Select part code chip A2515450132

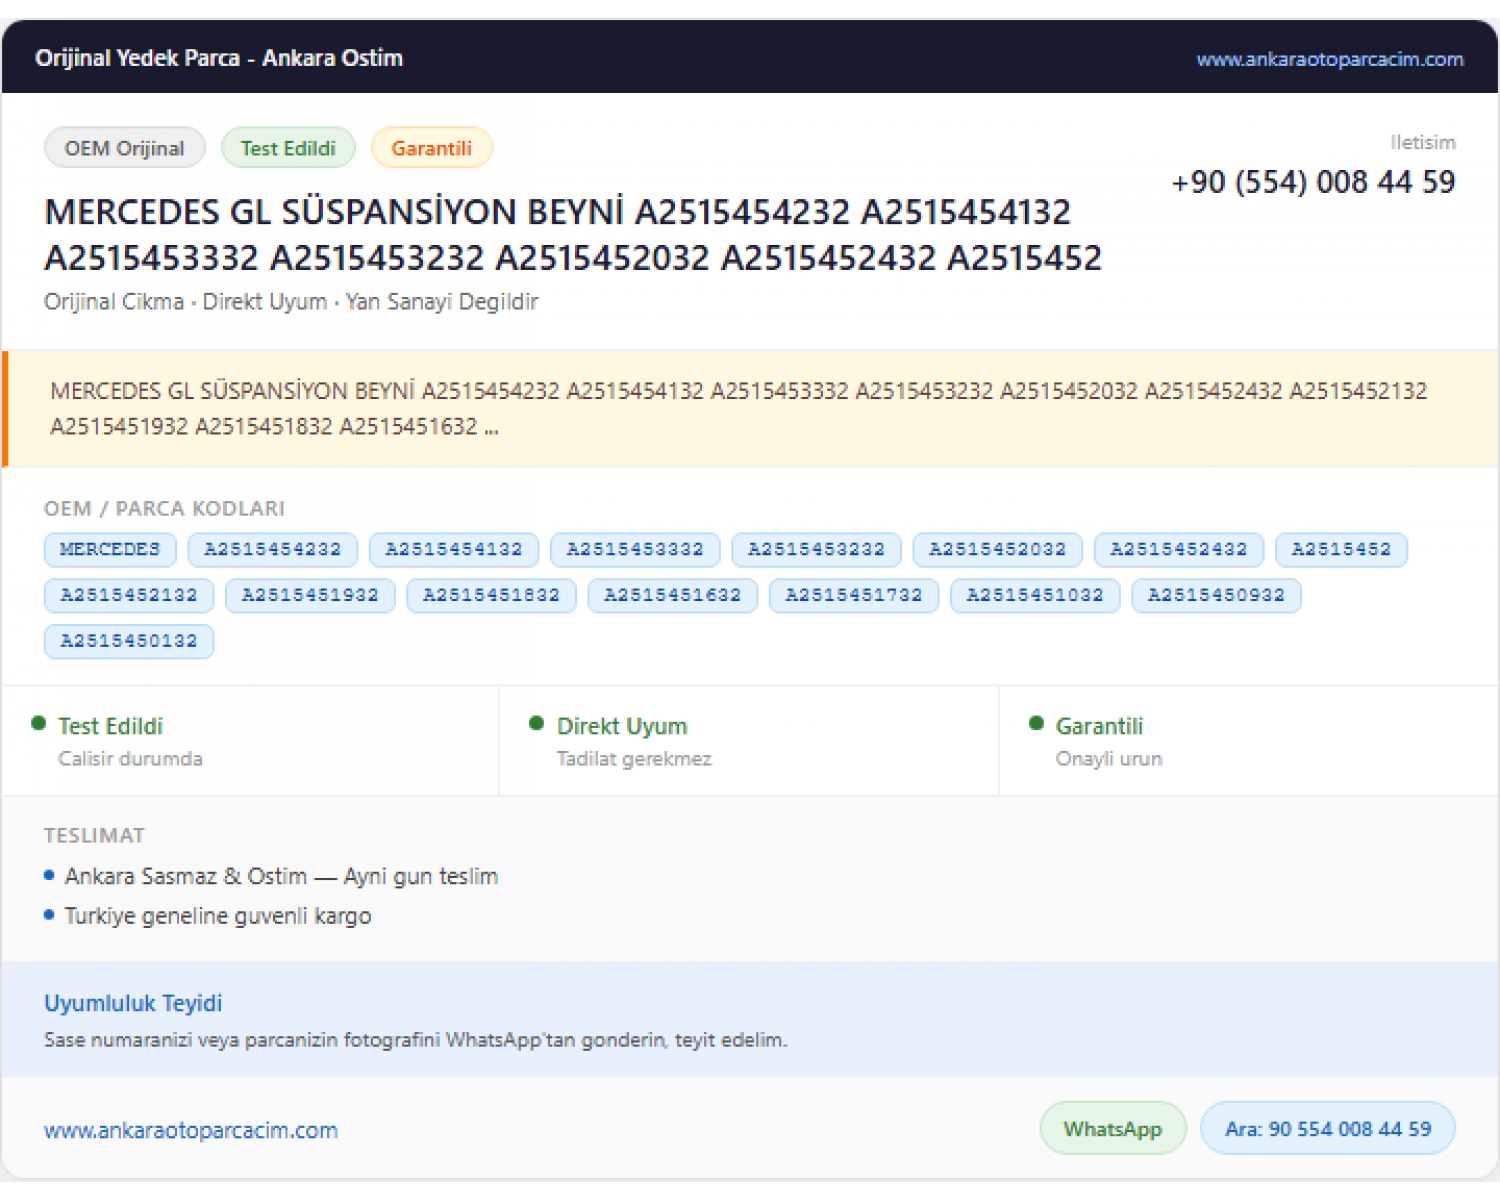129,642
